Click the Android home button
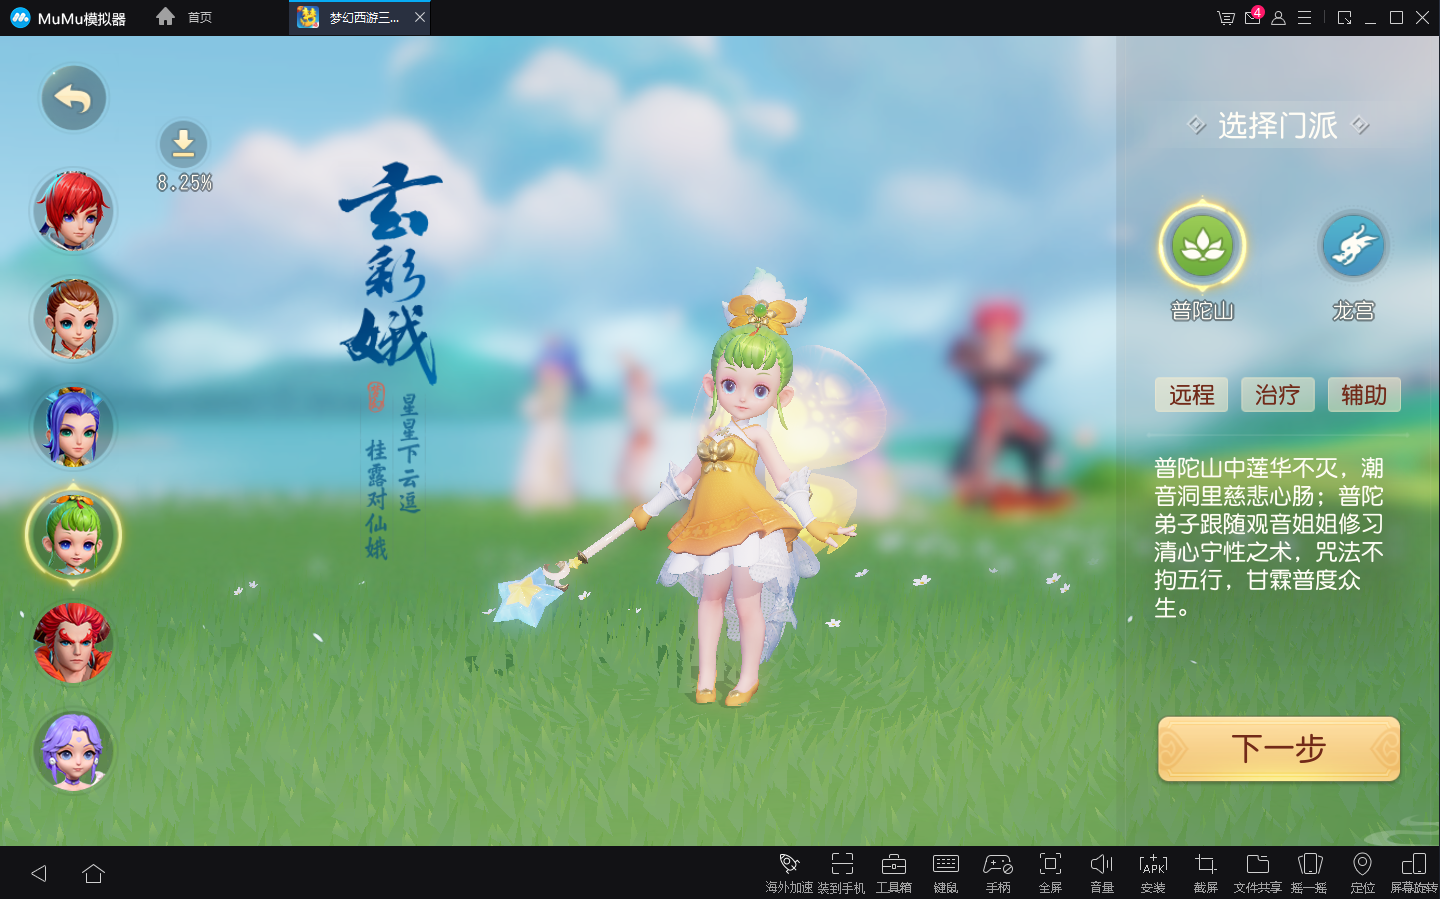 click(94, 873)
